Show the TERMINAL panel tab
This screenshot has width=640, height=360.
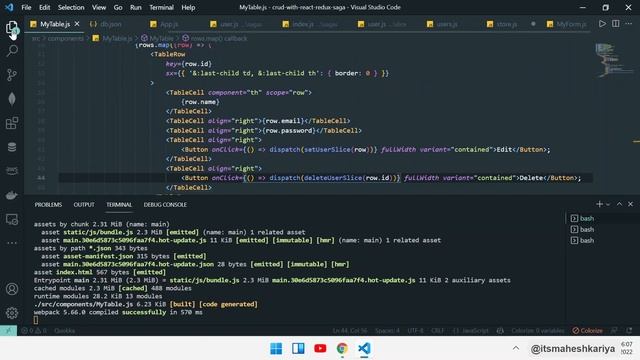pyautogui.click(x=119, y=204)
